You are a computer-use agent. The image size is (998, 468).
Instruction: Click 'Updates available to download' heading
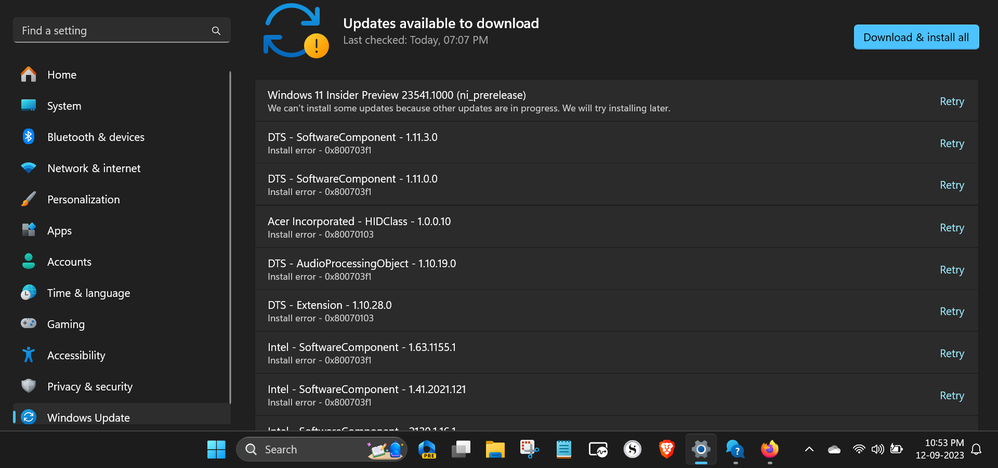(x=441, y=24)
